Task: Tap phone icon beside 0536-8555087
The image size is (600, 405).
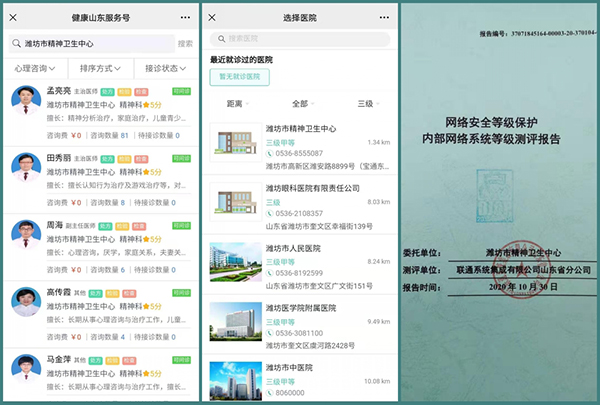Action: (270, 154)
